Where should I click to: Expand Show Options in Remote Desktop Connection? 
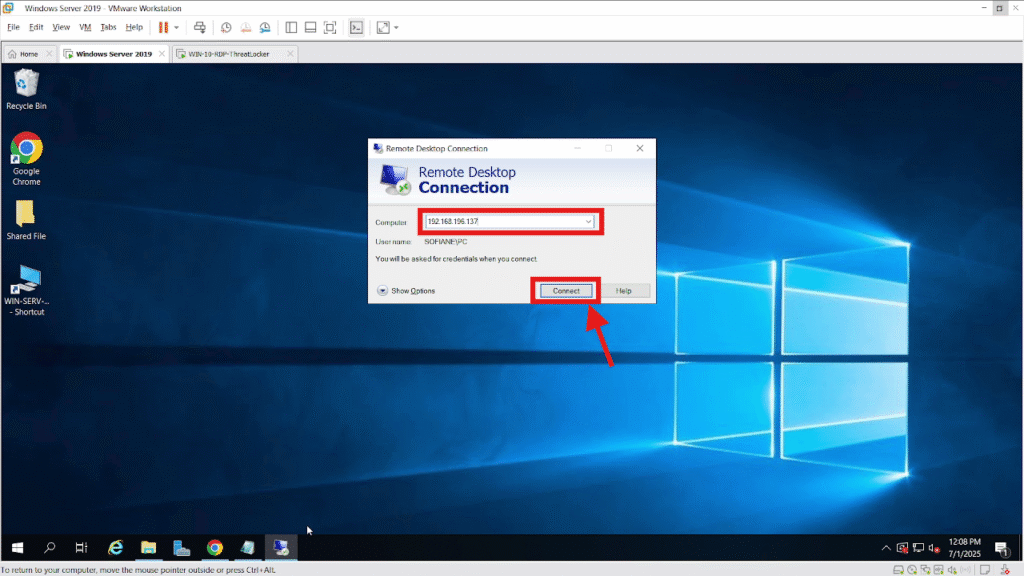tap(406, 291)
